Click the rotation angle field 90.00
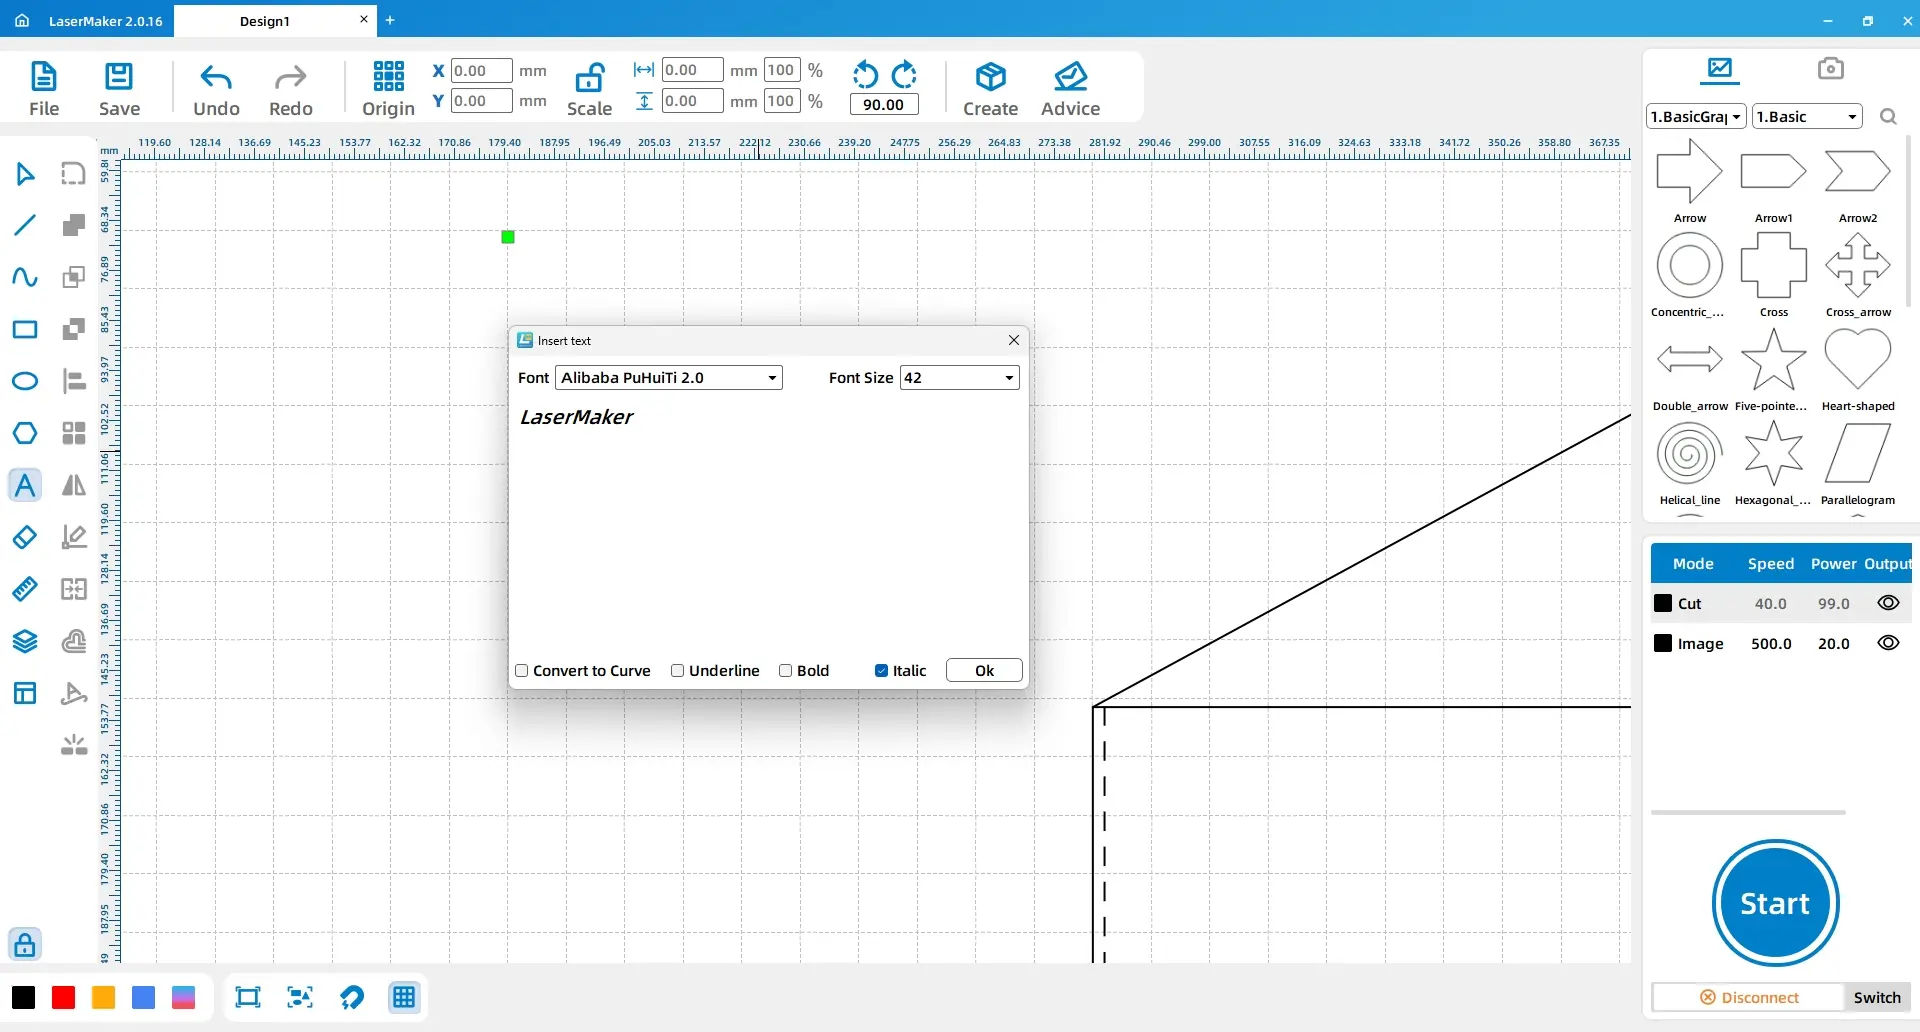 pos(883,104)
